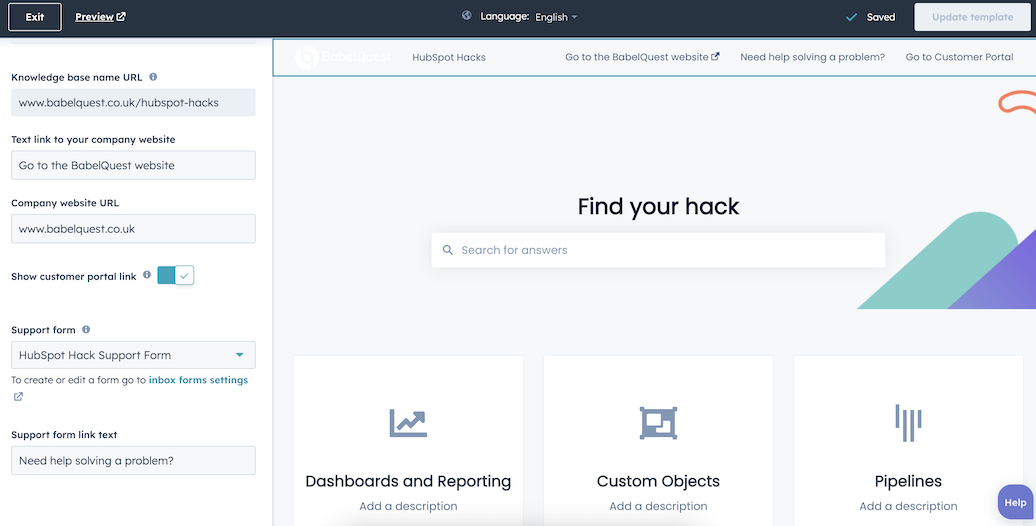Click the Search for answers field

coord(658,250)
